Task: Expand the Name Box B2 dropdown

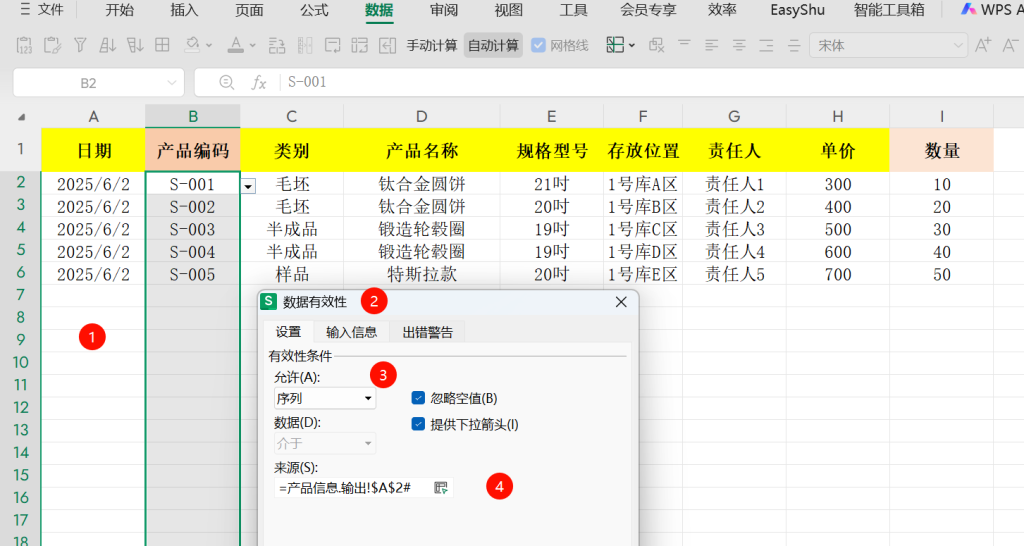Action: tap(171, 83)
